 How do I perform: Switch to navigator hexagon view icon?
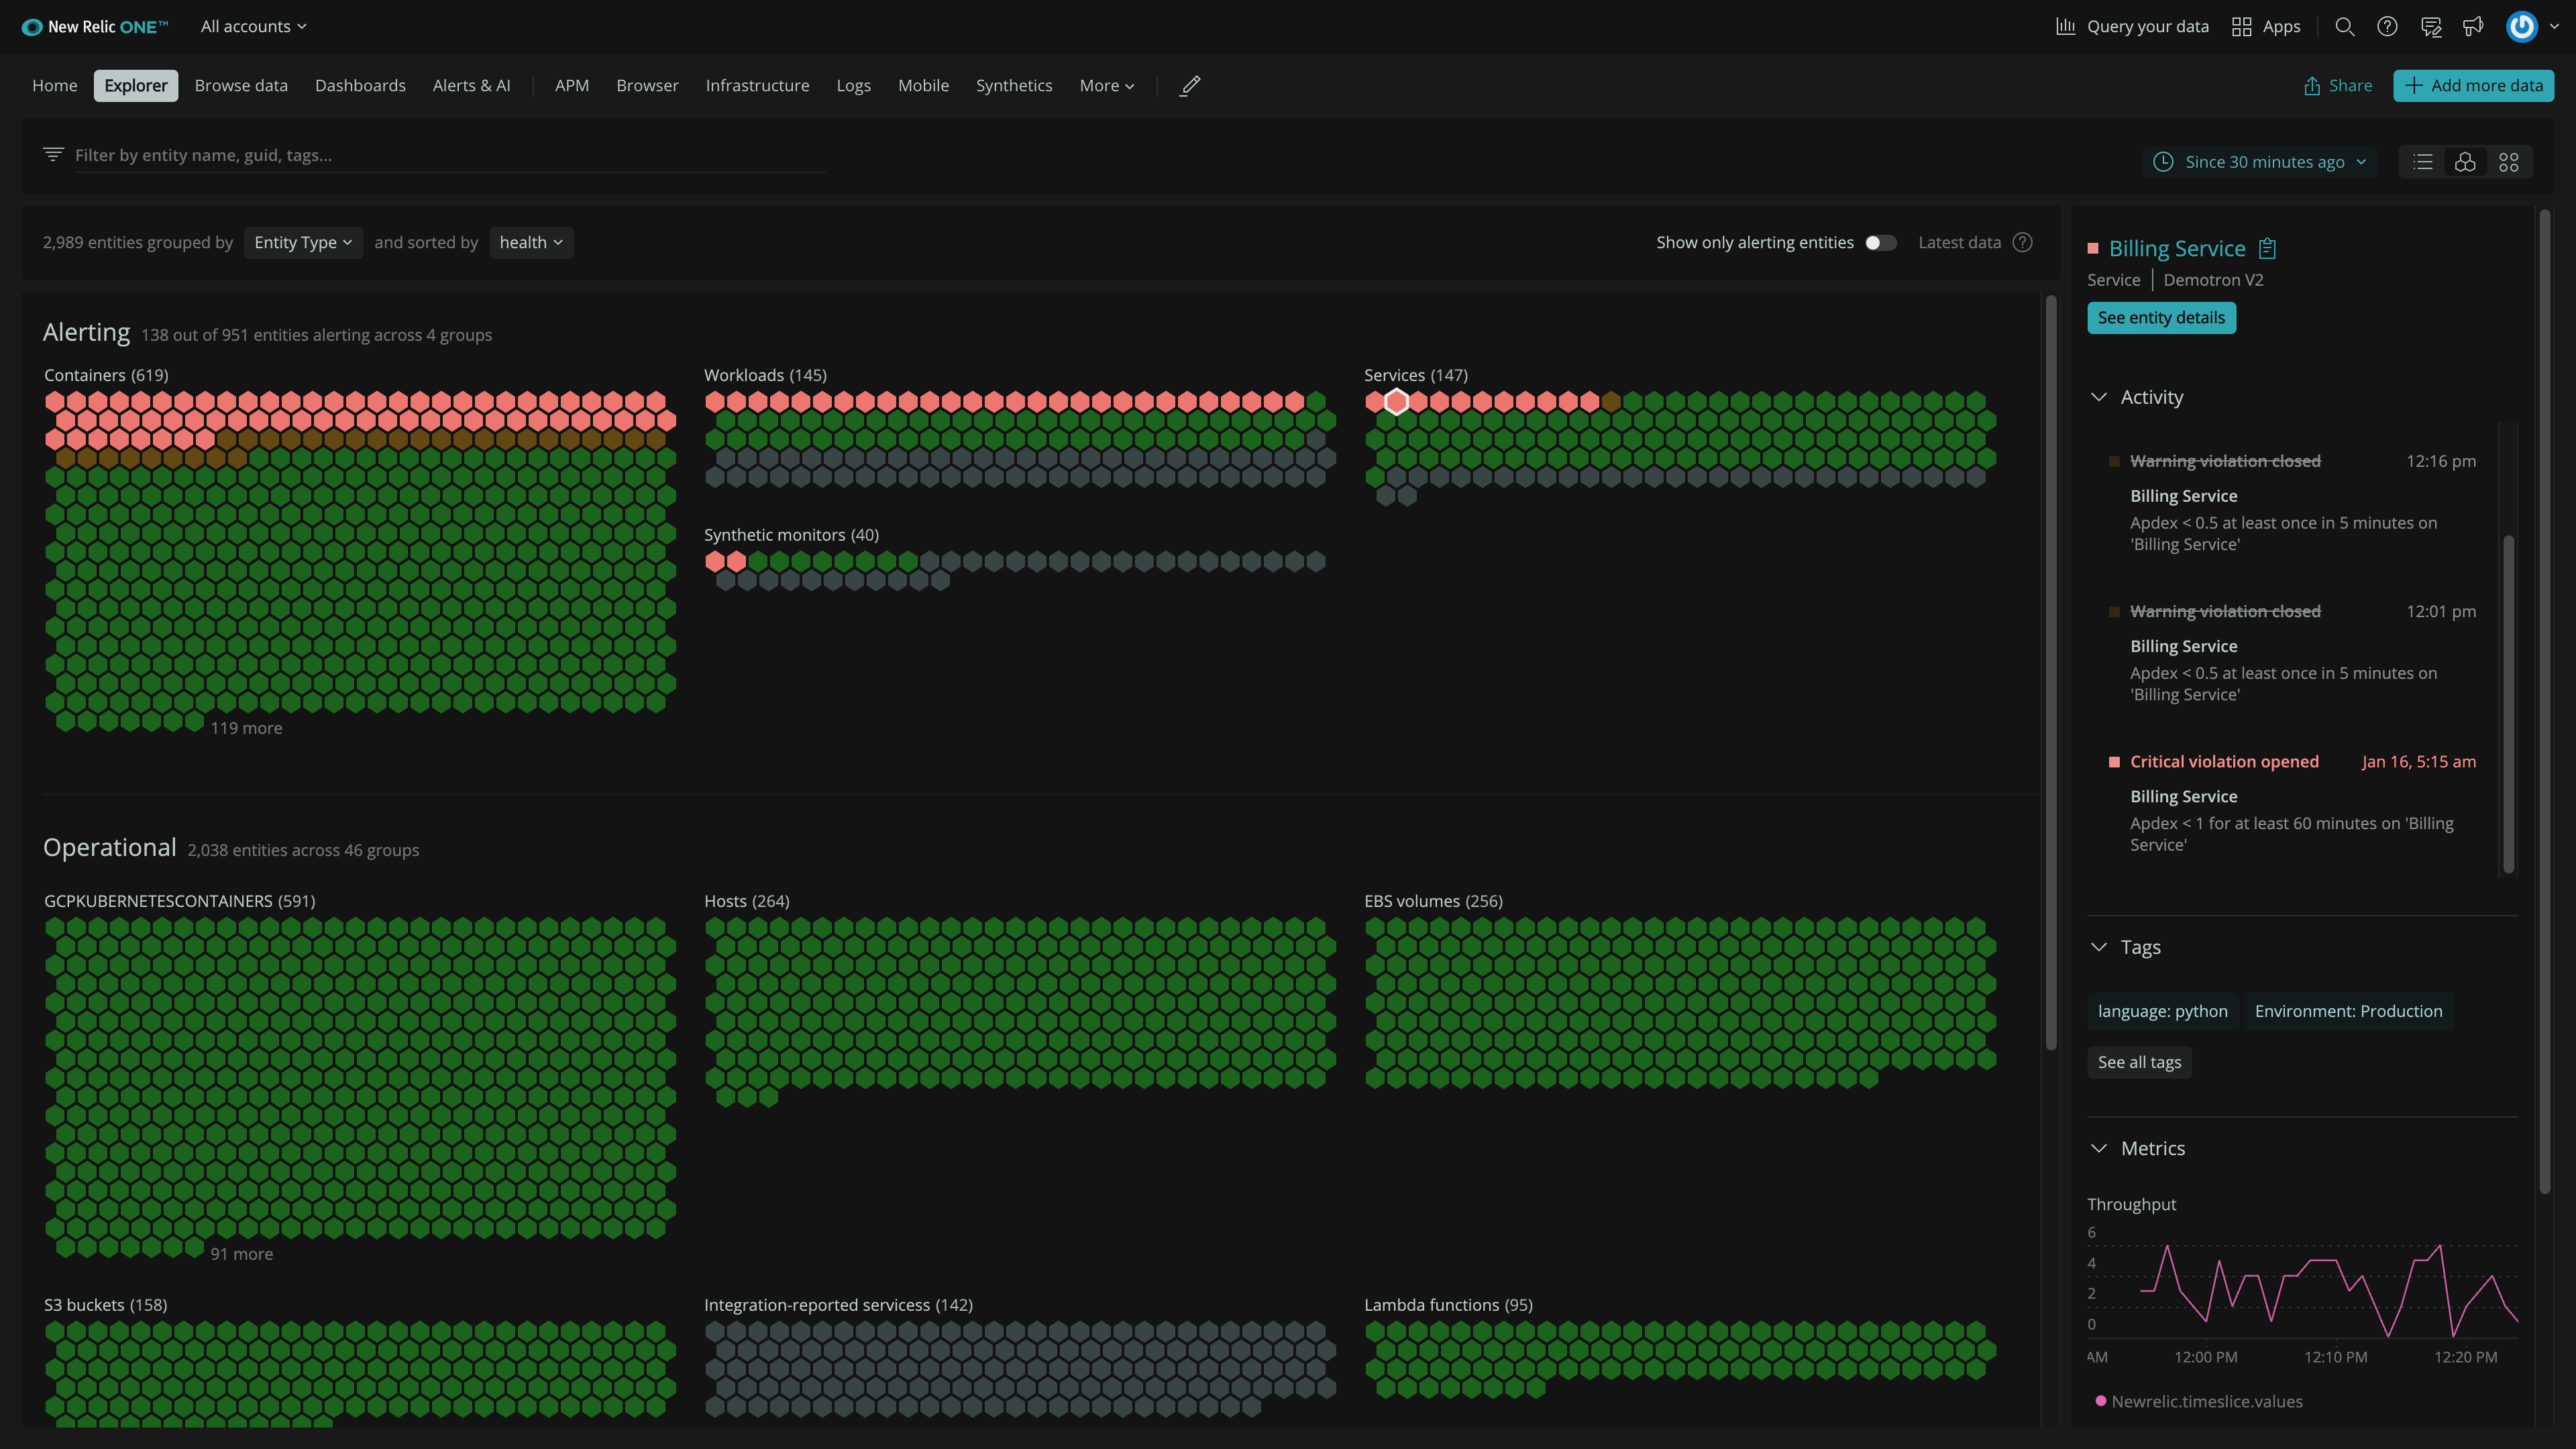tap(2465, 162)
